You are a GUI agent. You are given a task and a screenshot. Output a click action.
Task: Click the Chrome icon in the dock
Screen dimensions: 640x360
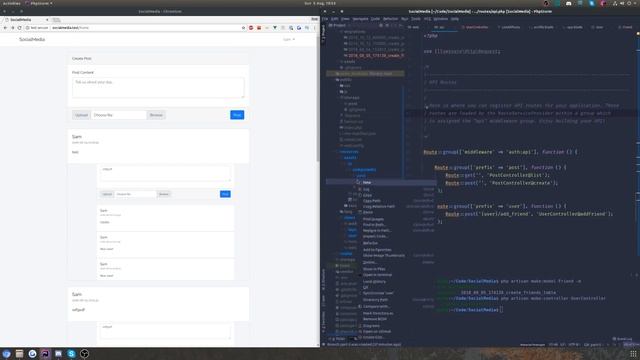(6, 354)
